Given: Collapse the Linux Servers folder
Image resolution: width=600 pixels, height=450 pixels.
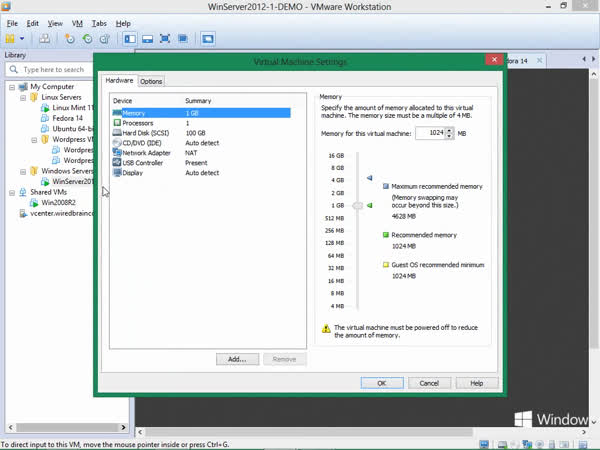Looking at the screenshot, I should pyautogui.click(x=23, y=98).
